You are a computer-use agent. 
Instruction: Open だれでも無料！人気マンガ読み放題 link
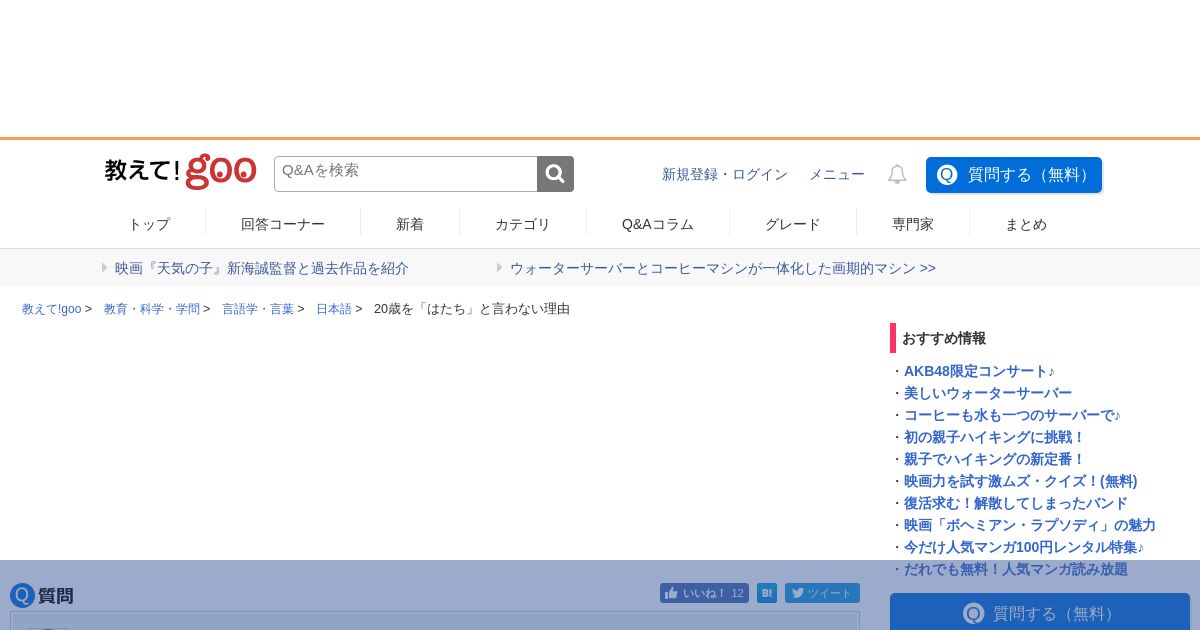1016,569
